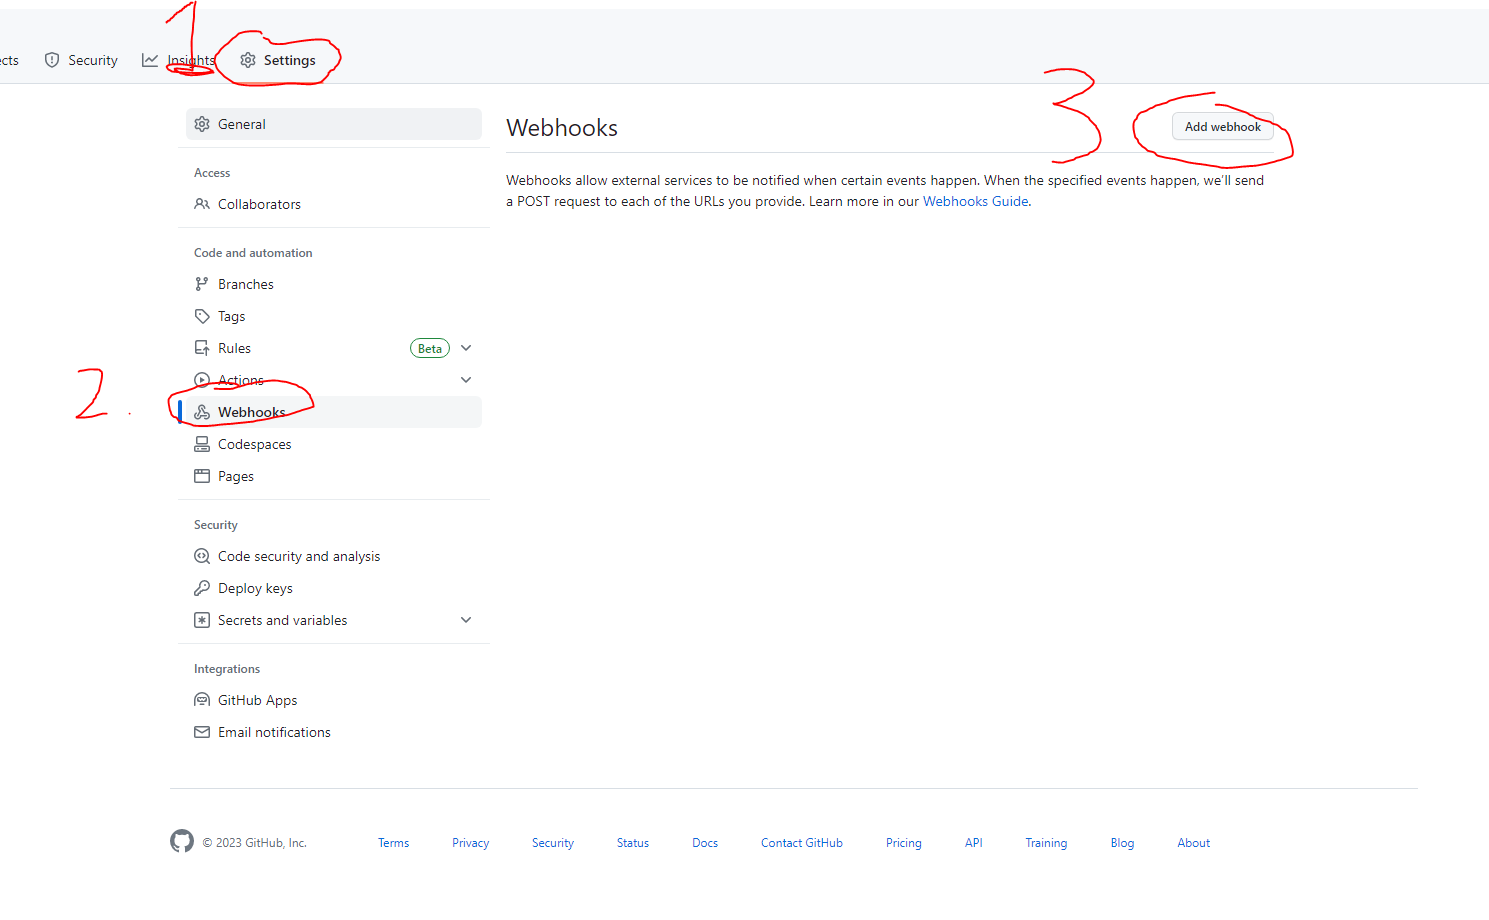Select General in settings sidebar
1489x920 pixels.
[x=334, y=124]
